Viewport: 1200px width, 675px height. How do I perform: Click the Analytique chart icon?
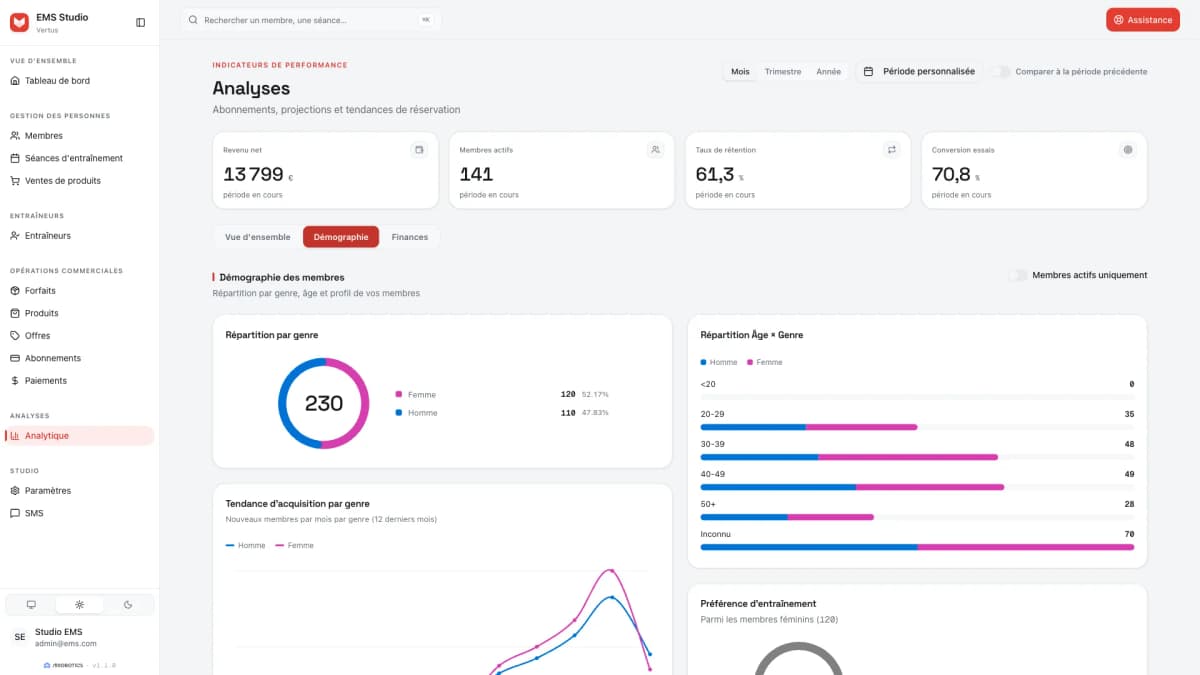click(15, 436)
